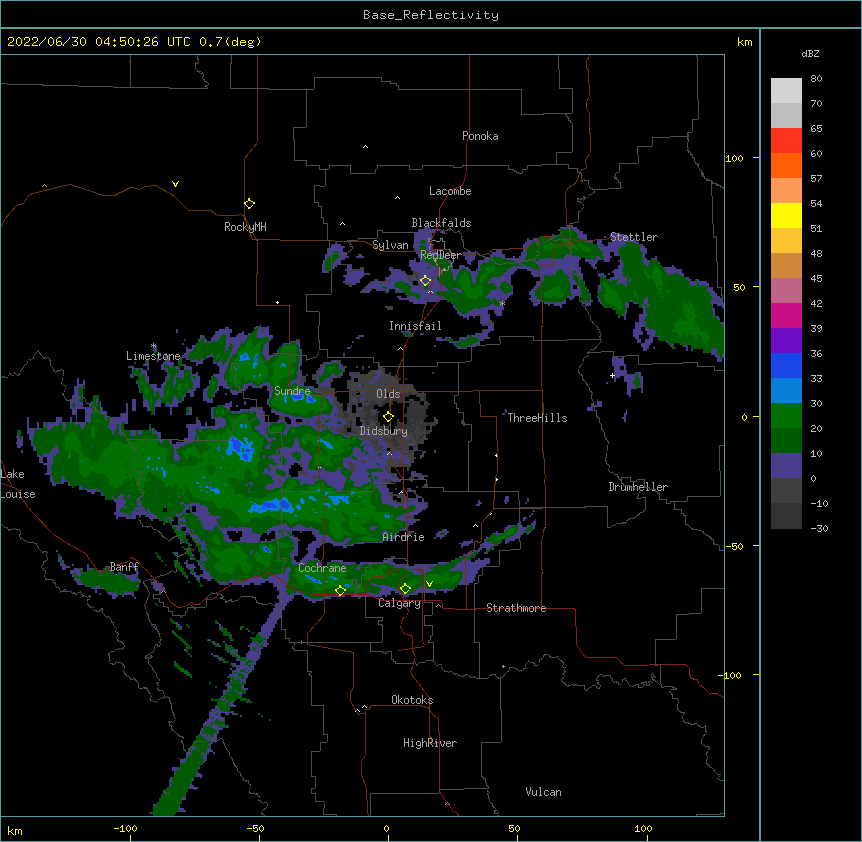Click the Cochrane label
The height and width of the screenshot is (842, 862).
pos(322,568)
